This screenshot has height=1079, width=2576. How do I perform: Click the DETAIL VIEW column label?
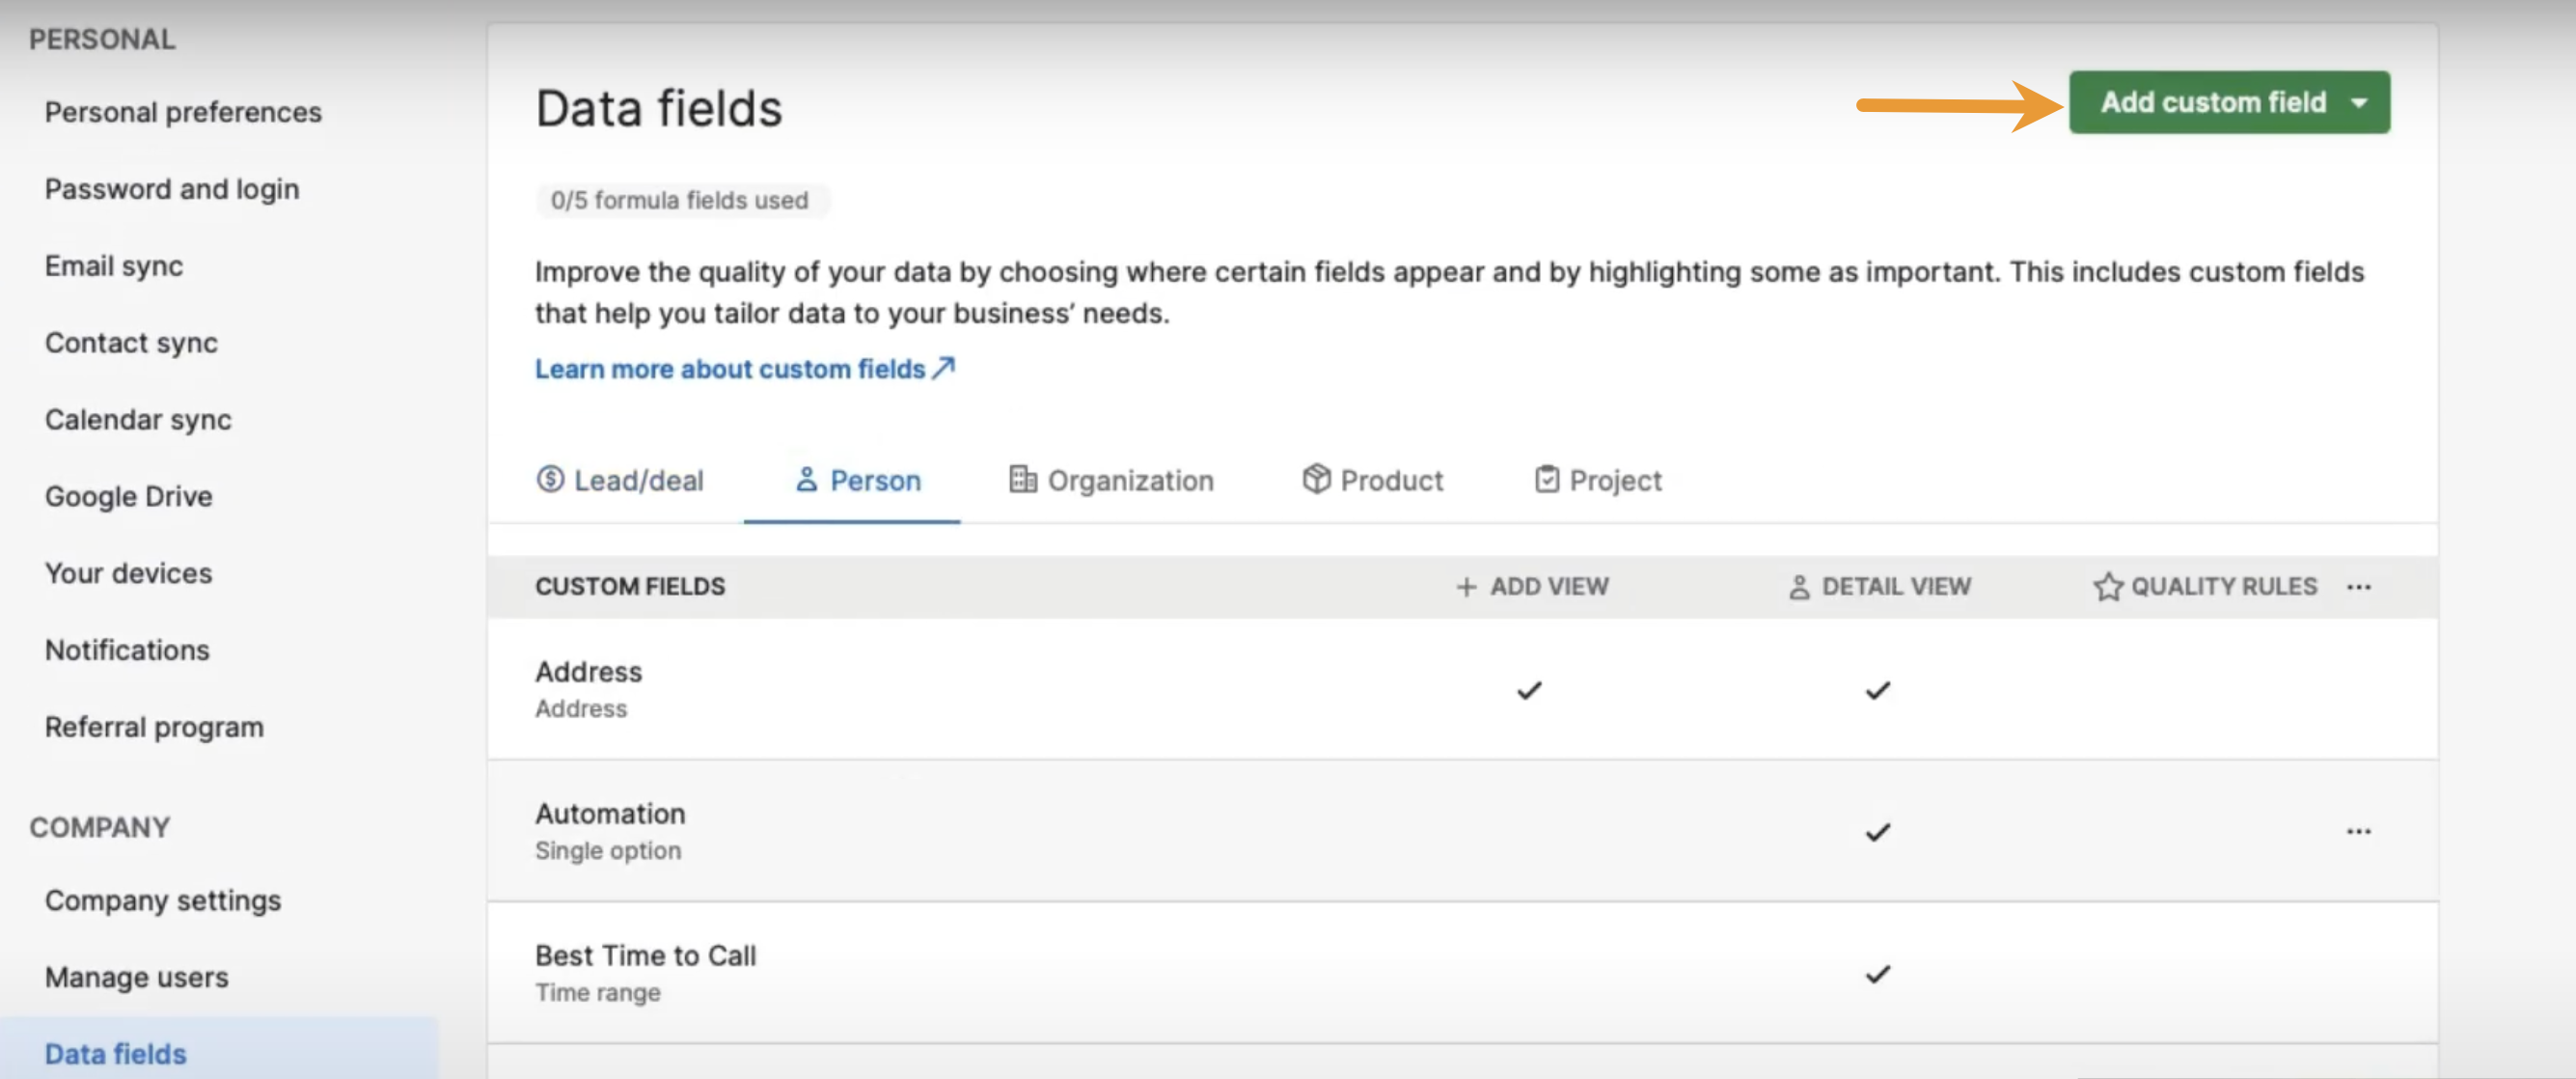click(x=1895, y=587)
